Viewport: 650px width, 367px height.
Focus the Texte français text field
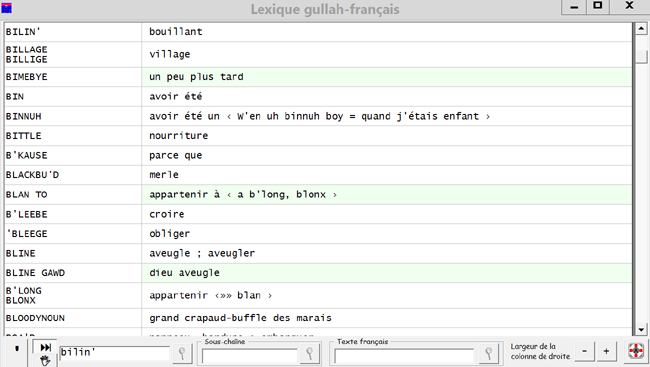404,356
